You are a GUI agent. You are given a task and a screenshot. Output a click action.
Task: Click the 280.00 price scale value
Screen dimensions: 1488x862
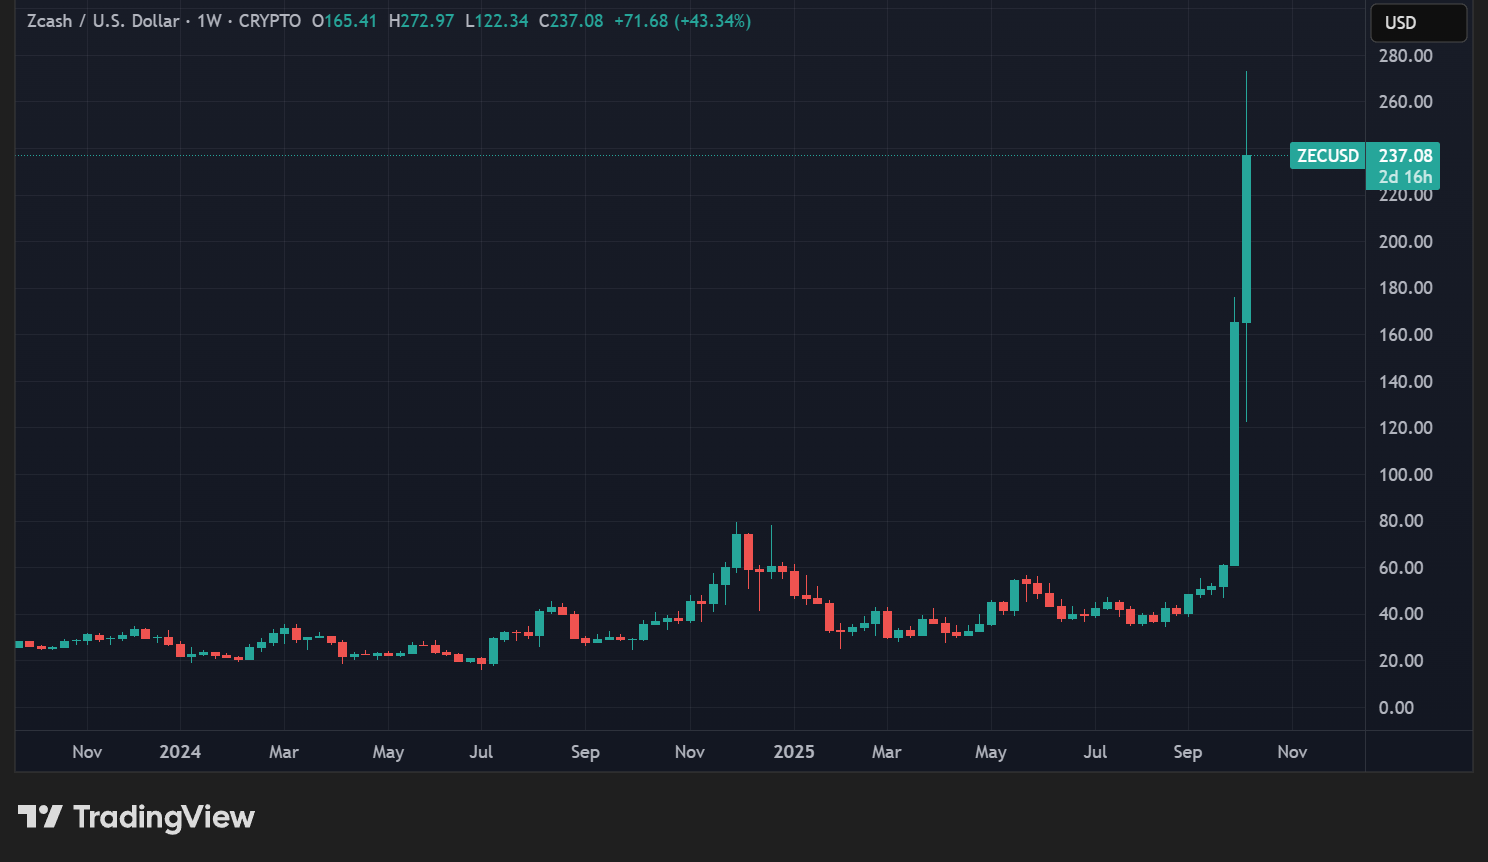point(1404,56)
